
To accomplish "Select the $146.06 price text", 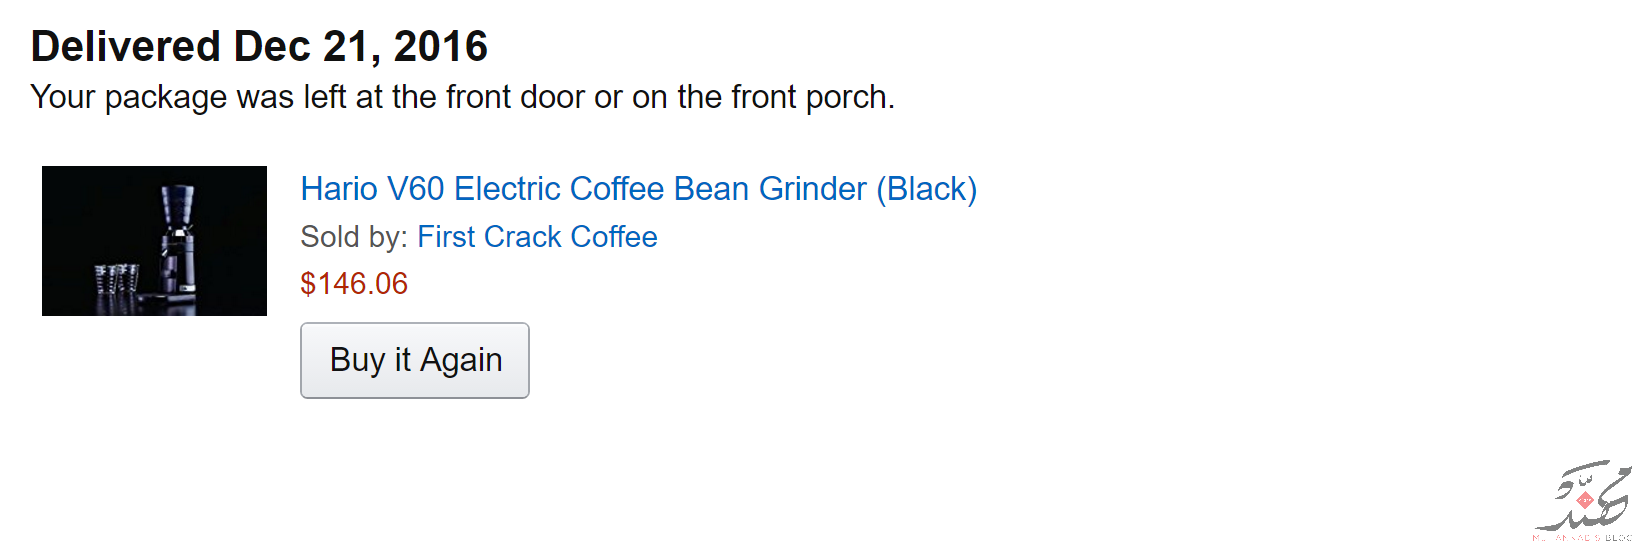I will point(354,284).
